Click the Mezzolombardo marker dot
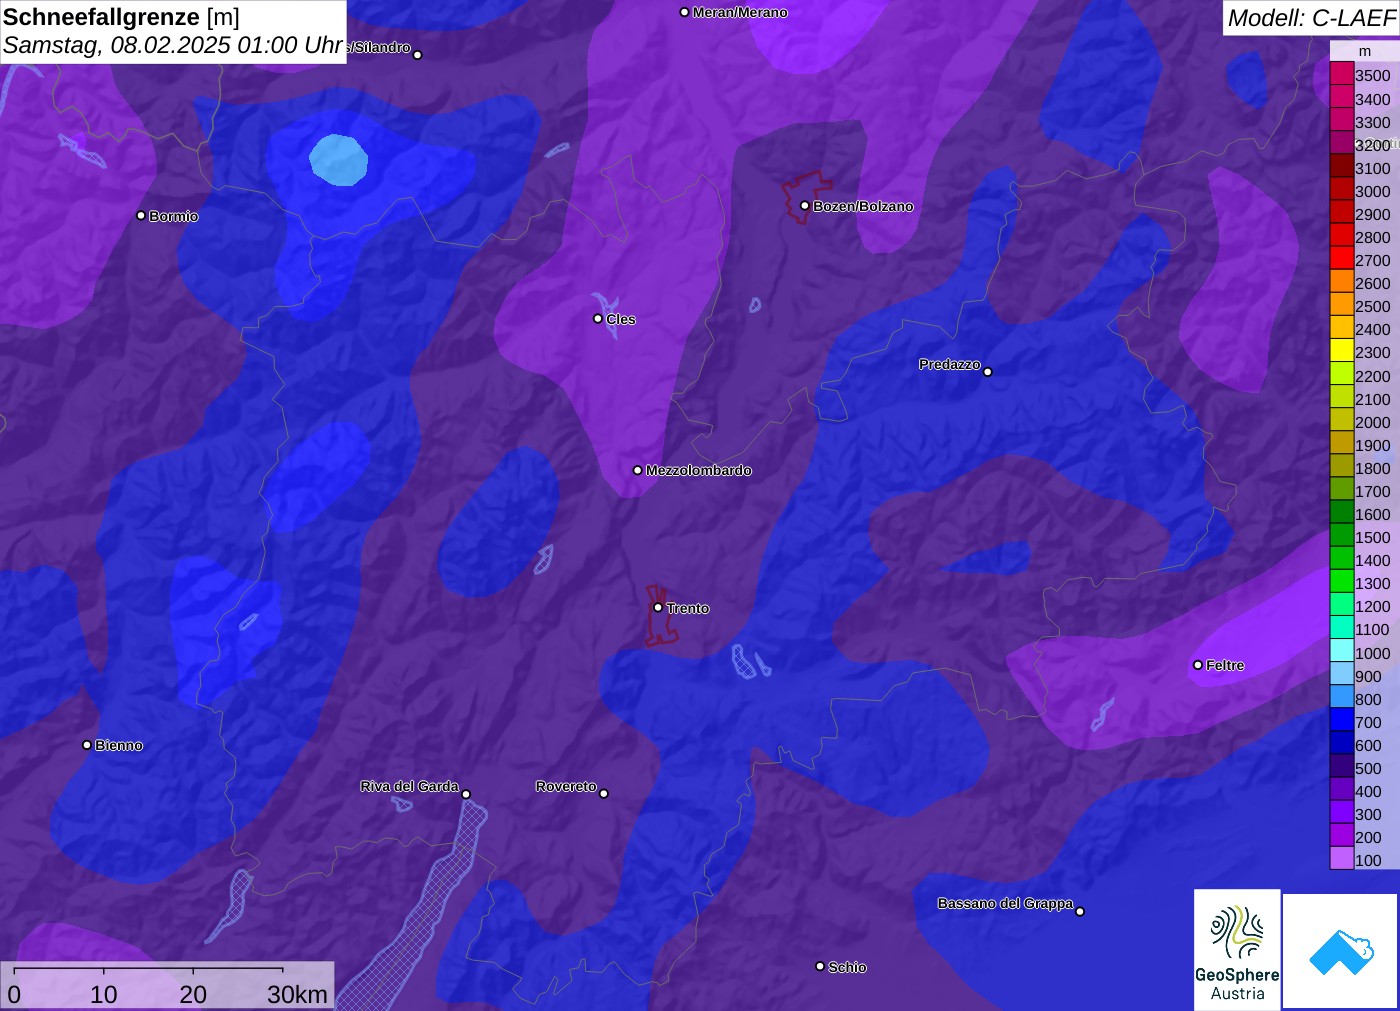Screen dimensions: 1400x1011 tap(638, 470)
